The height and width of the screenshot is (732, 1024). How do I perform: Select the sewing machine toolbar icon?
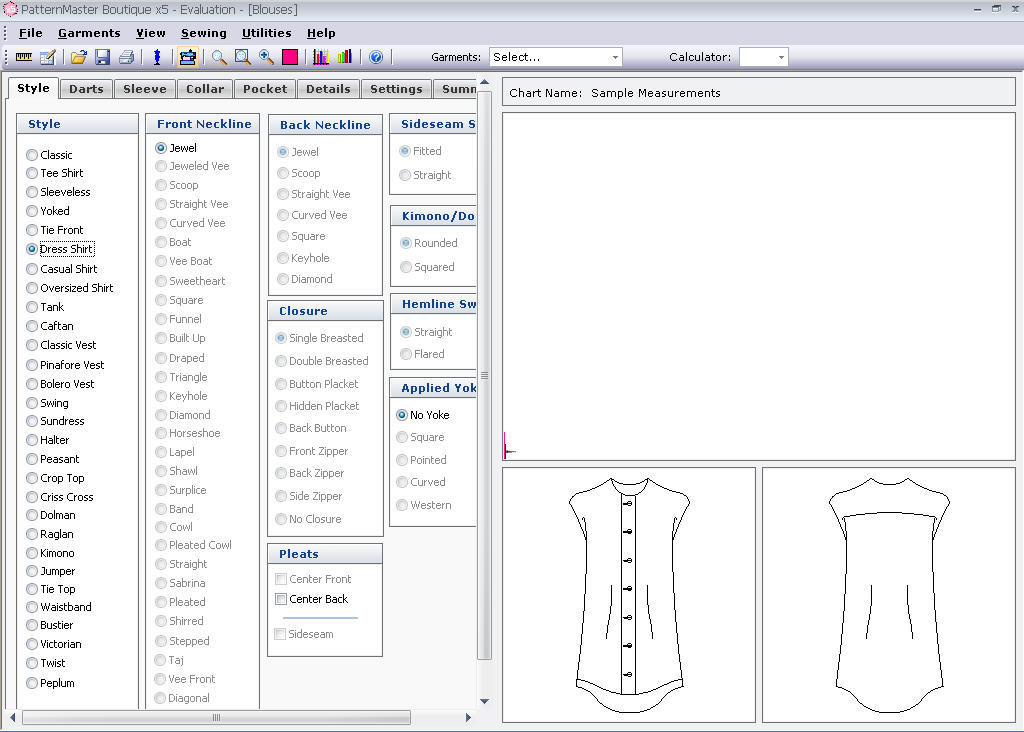(x=187, y=57)
